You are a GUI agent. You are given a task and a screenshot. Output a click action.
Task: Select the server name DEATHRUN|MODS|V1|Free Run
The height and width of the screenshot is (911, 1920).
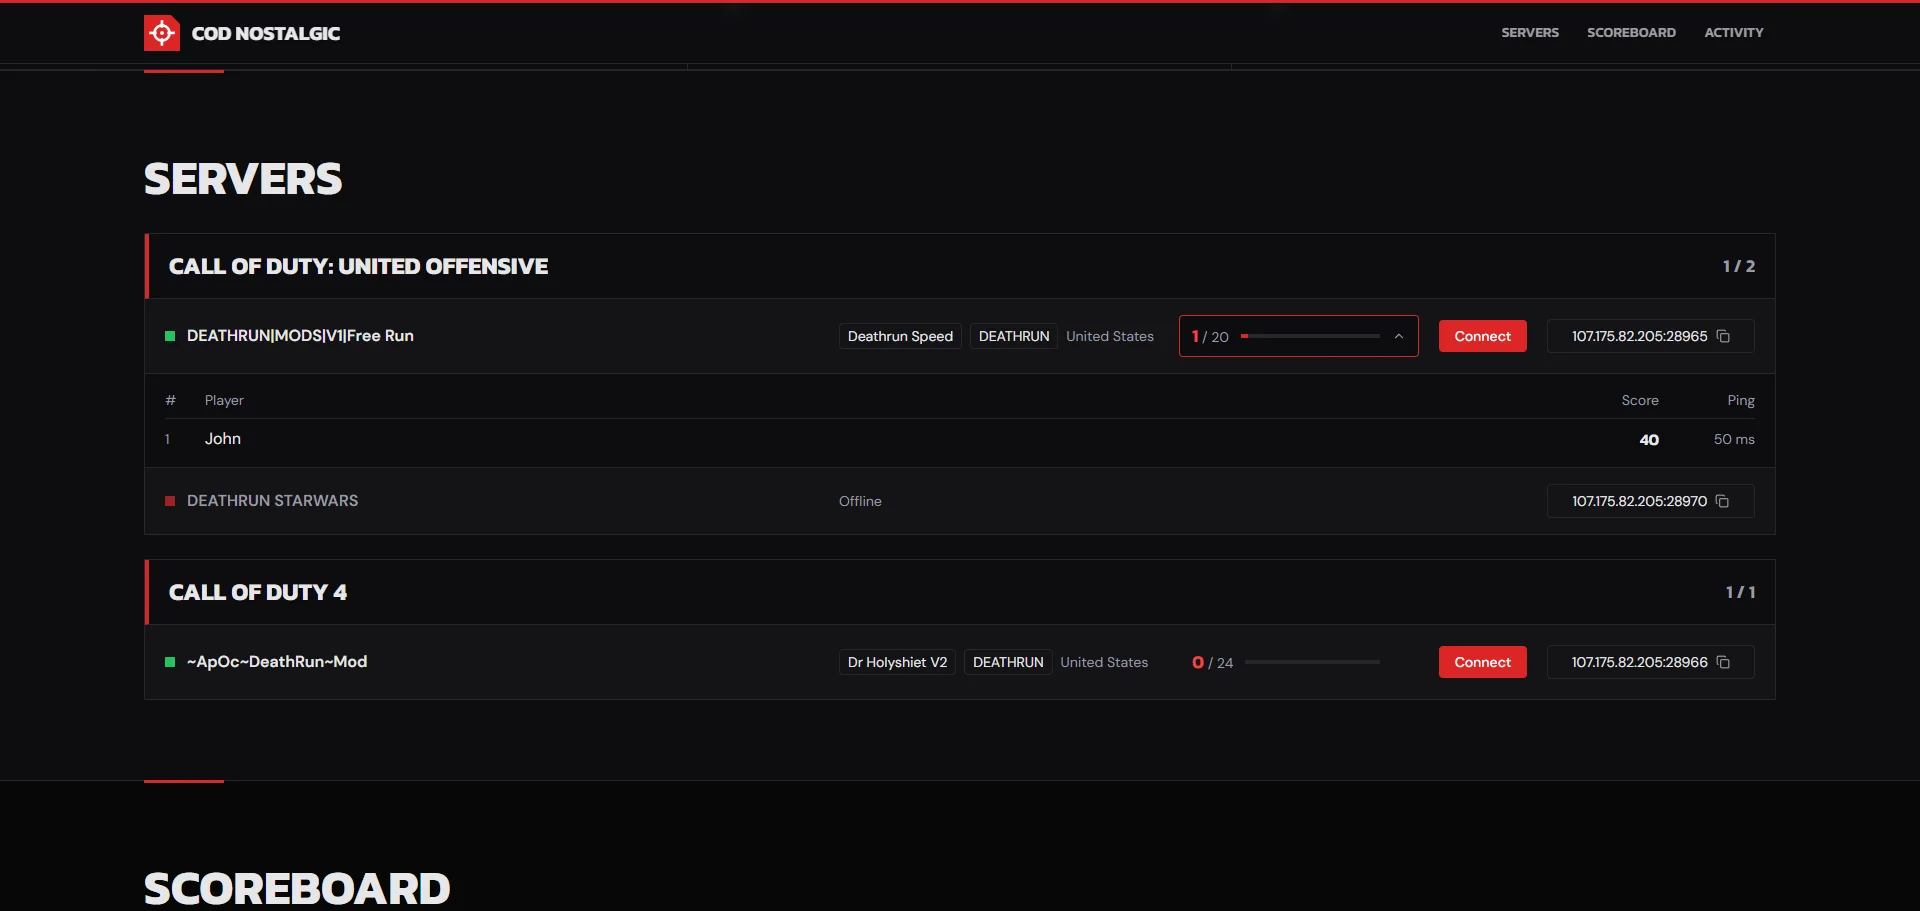tap(300, 336)
